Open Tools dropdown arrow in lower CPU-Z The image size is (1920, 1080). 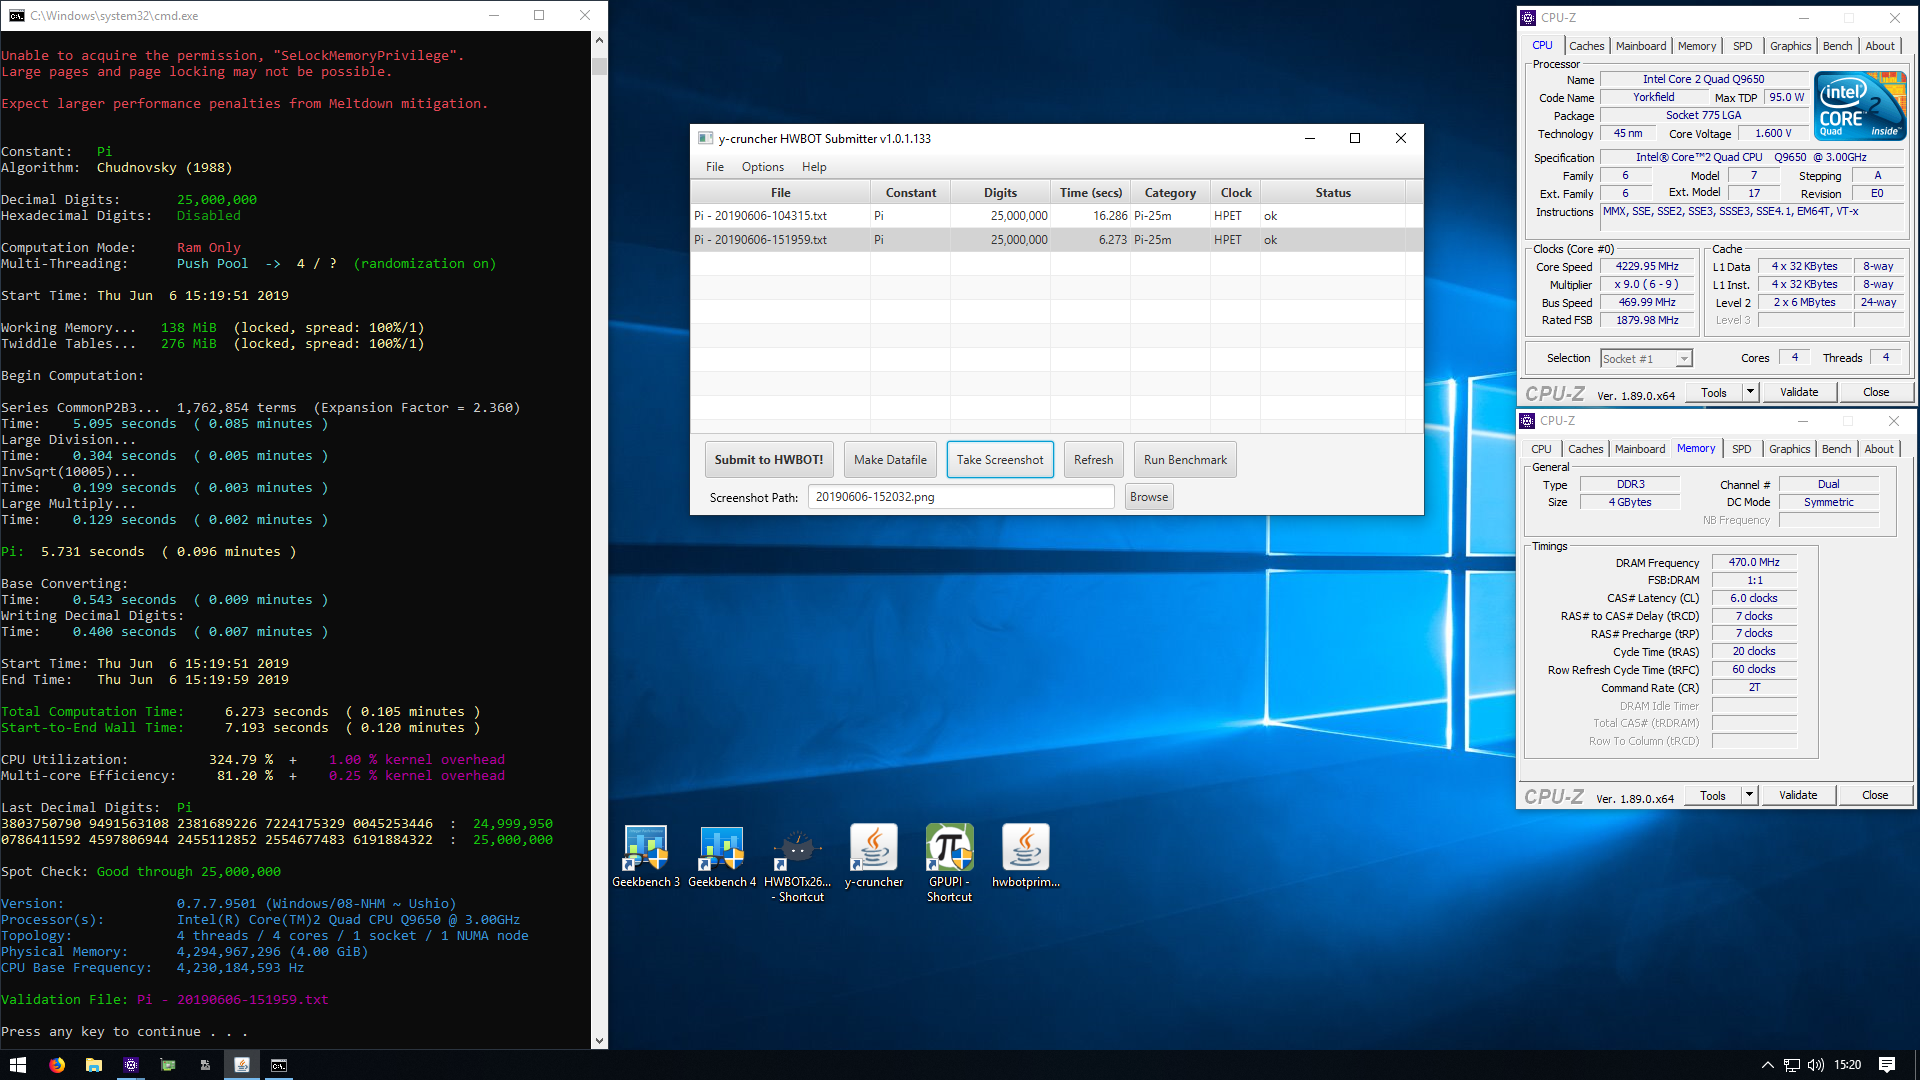tap(1749, 795)
